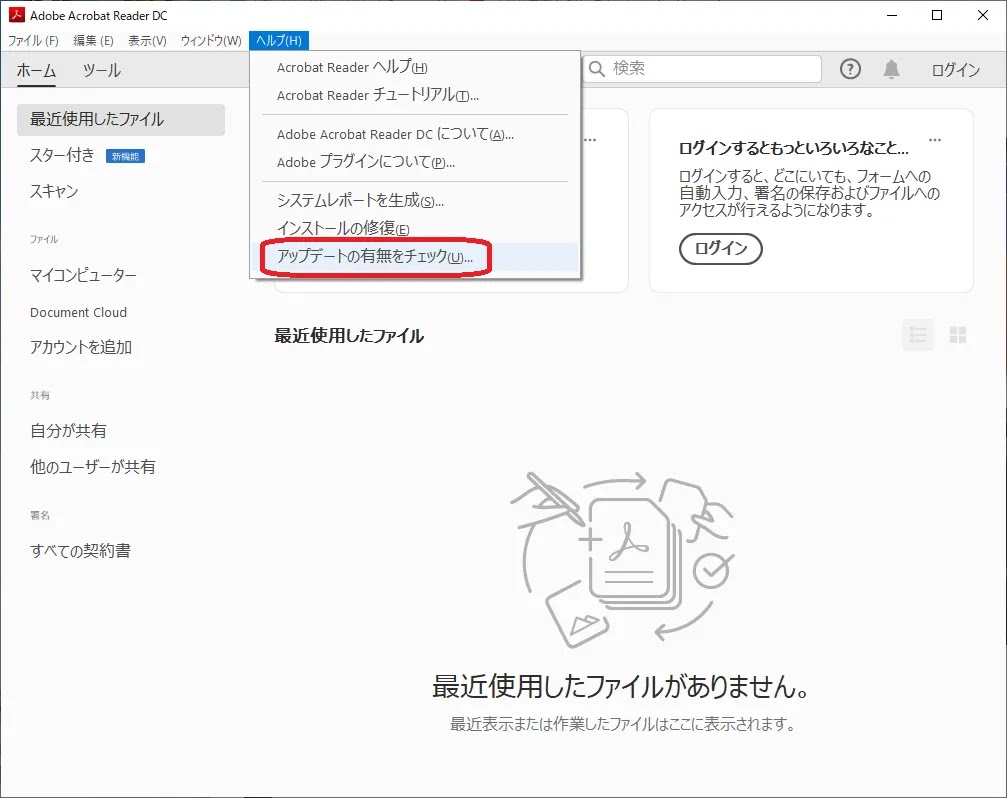Click the 検索 search field
The width and height of the screenshot is (1007, 798).
pyautogui.click(x=701, y=69)
